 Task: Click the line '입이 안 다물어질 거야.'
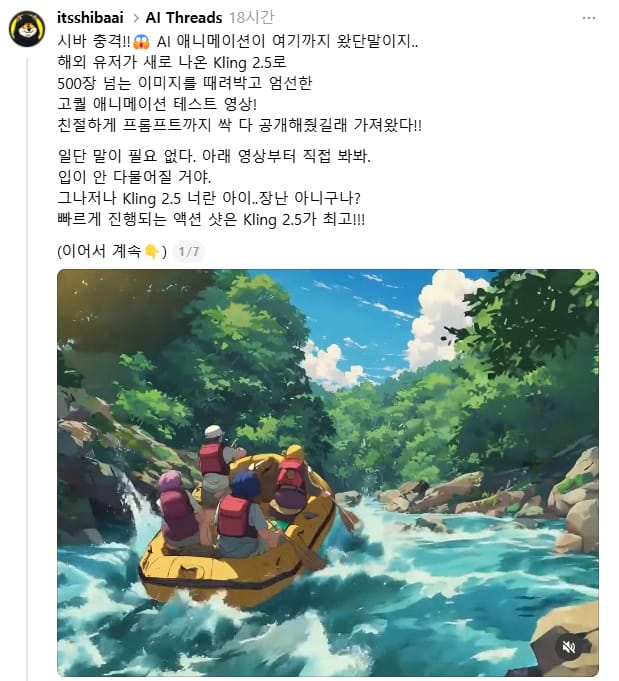pyautogui.click(x=134, y=177)
